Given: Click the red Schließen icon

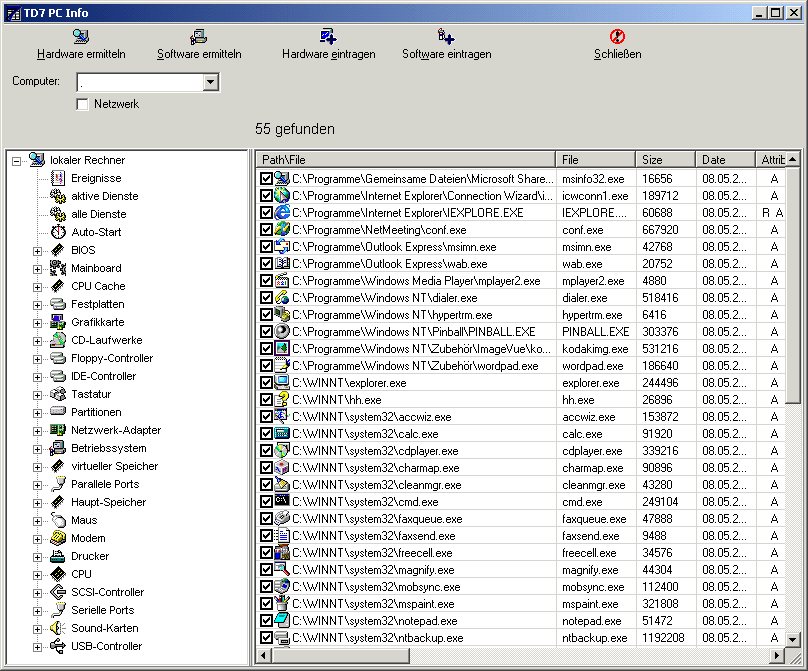Looking at the screenshot, I should point(617,37).
